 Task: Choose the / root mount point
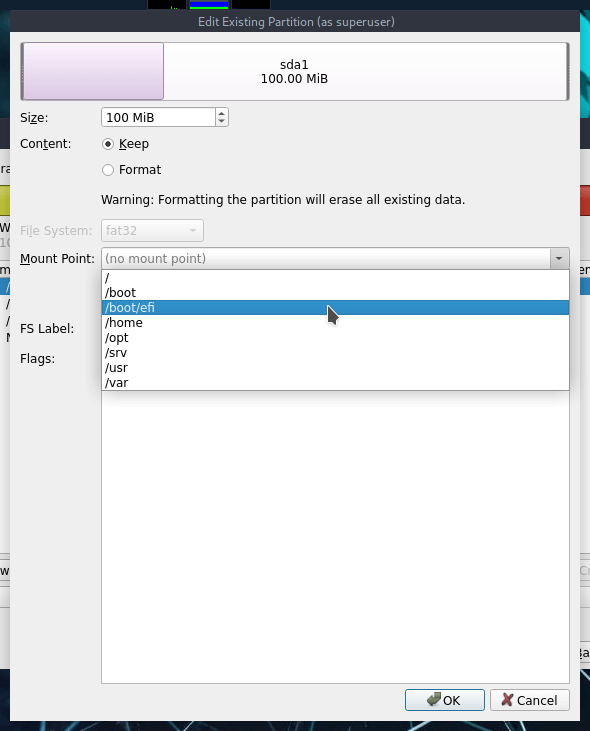tap(335, 278)
